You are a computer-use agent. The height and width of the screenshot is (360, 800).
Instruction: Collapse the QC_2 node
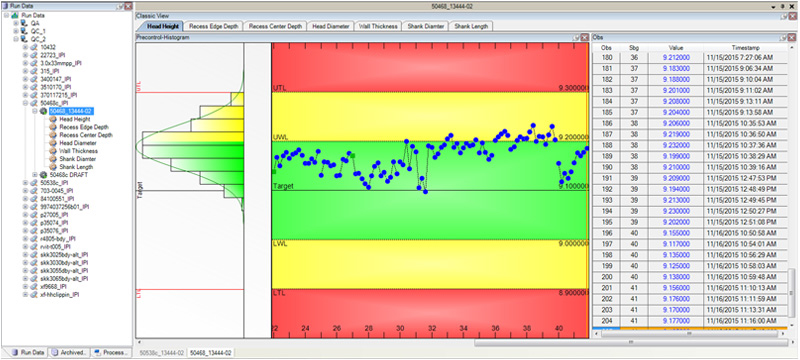[x=16, y=39]
